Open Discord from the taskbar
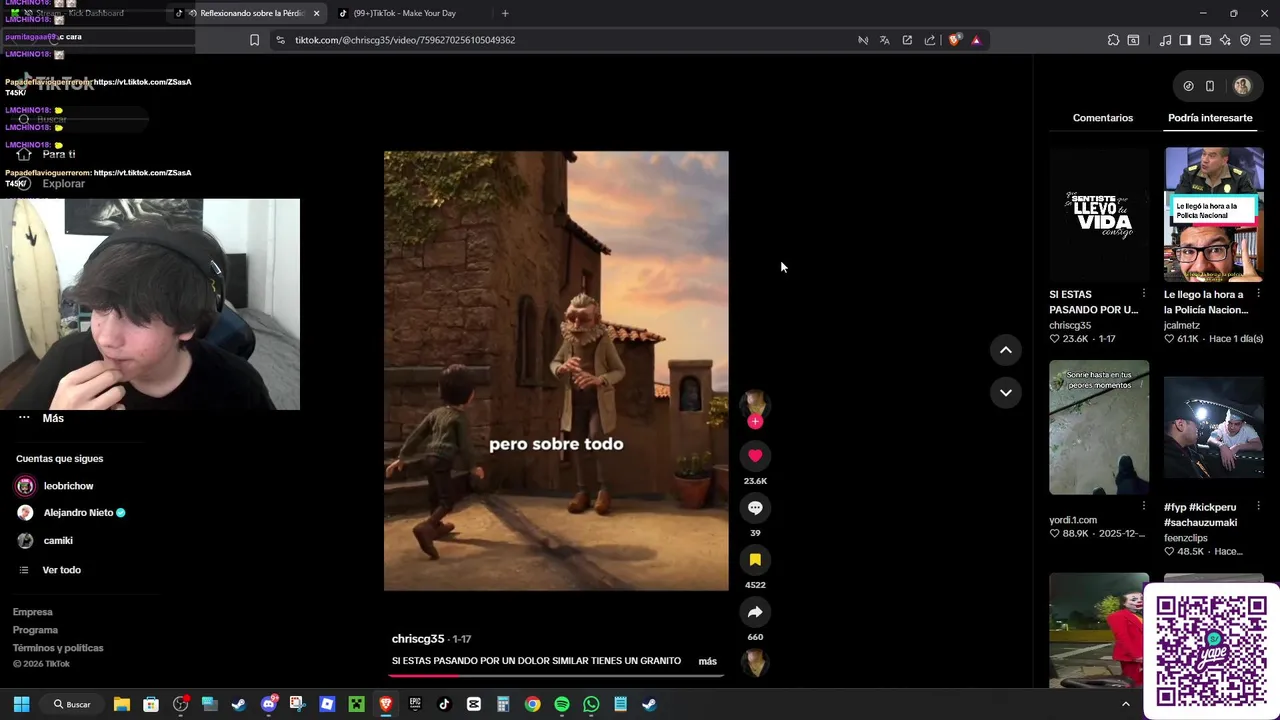The width and height of the screenshot is (1280, 720). click(269, 704)
